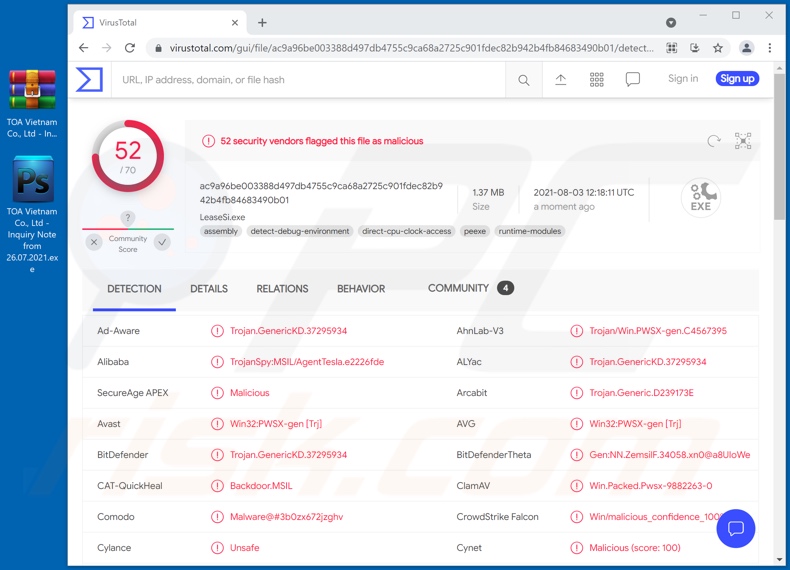
Task: Click the reanalyze refresh icon
Action: pos(713,141)
